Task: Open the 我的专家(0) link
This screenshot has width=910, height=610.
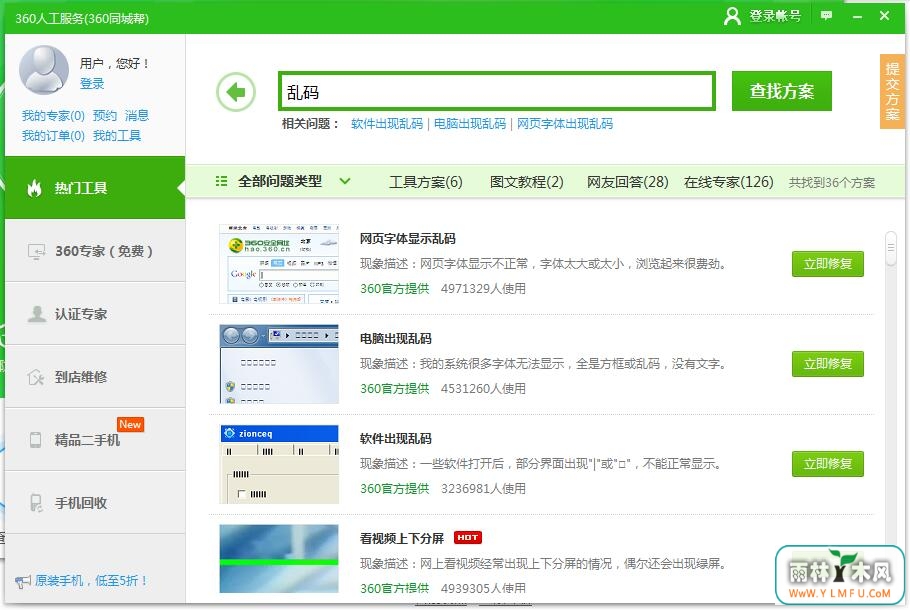Action: (53, 115)
